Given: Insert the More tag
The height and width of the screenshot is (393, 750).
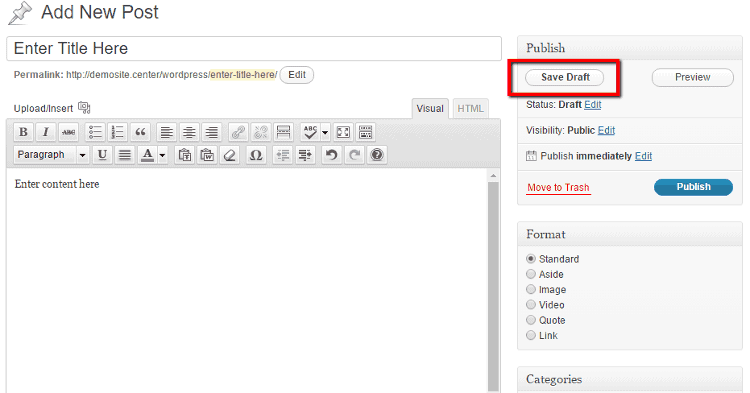Looking at the screenshot, I should point(283,132).
